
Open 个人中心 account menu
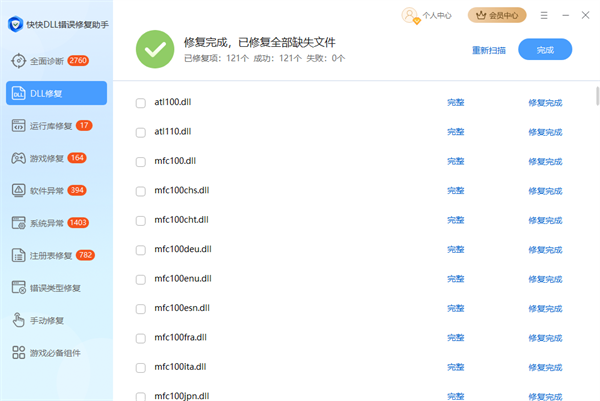tap(428, 15)
